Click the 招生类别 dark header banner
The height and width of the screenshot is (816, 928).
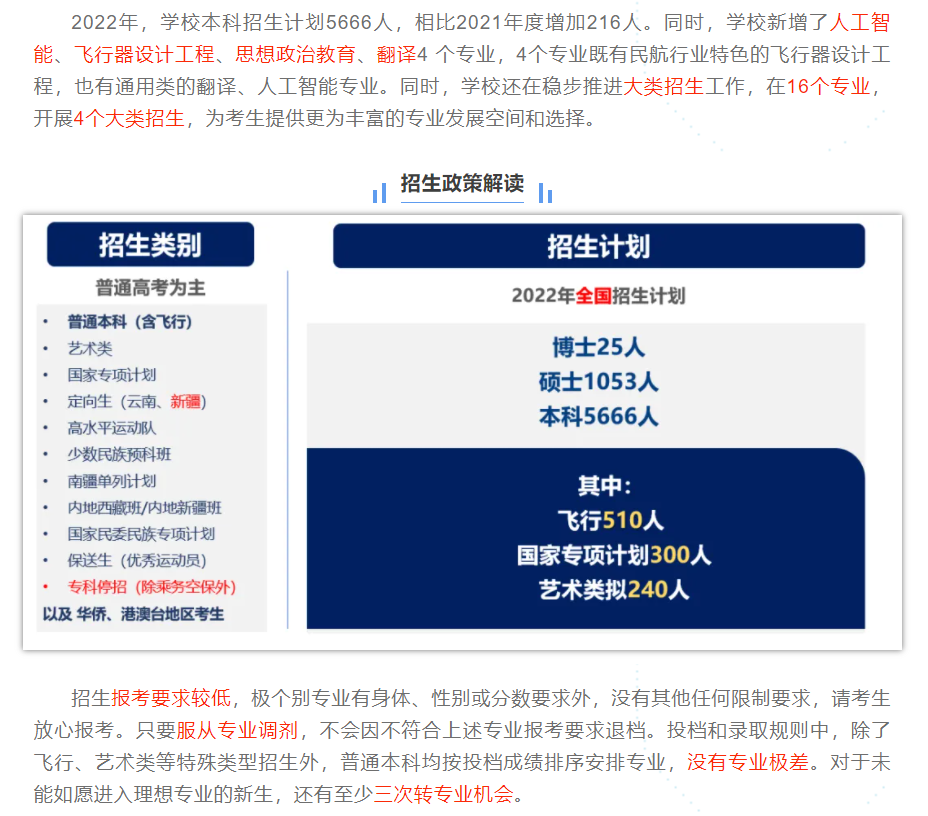[x=149, y=243]
